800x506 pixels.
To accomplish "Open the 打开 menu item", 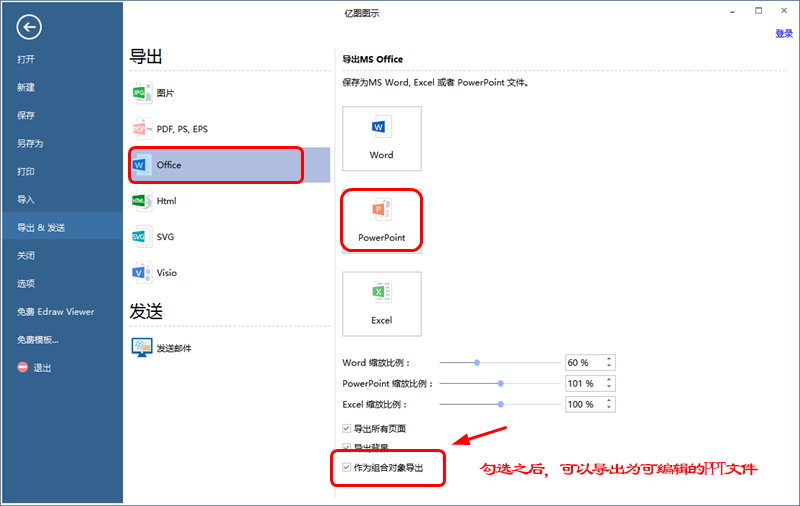I will [26, 59].
